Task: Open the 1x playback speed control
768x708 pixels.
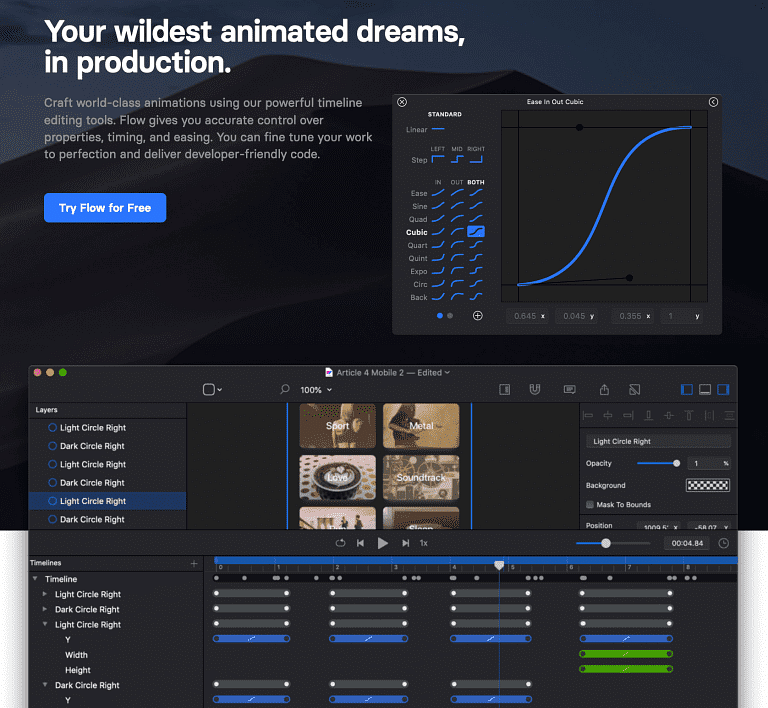Action: click(424, 543)
